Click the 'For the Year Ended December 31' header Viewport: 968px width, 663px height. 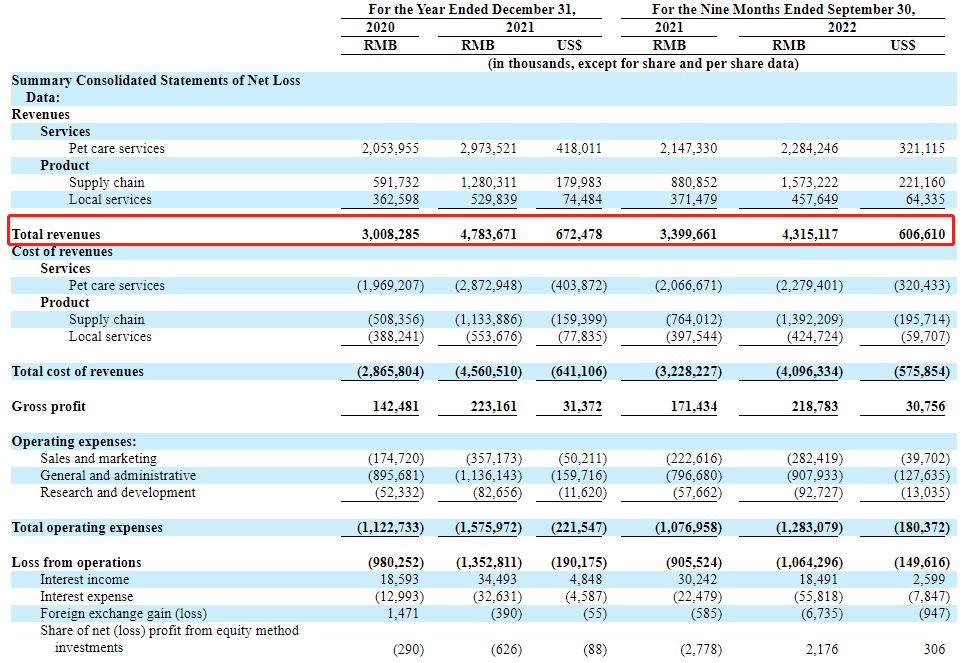pos(472,10)
